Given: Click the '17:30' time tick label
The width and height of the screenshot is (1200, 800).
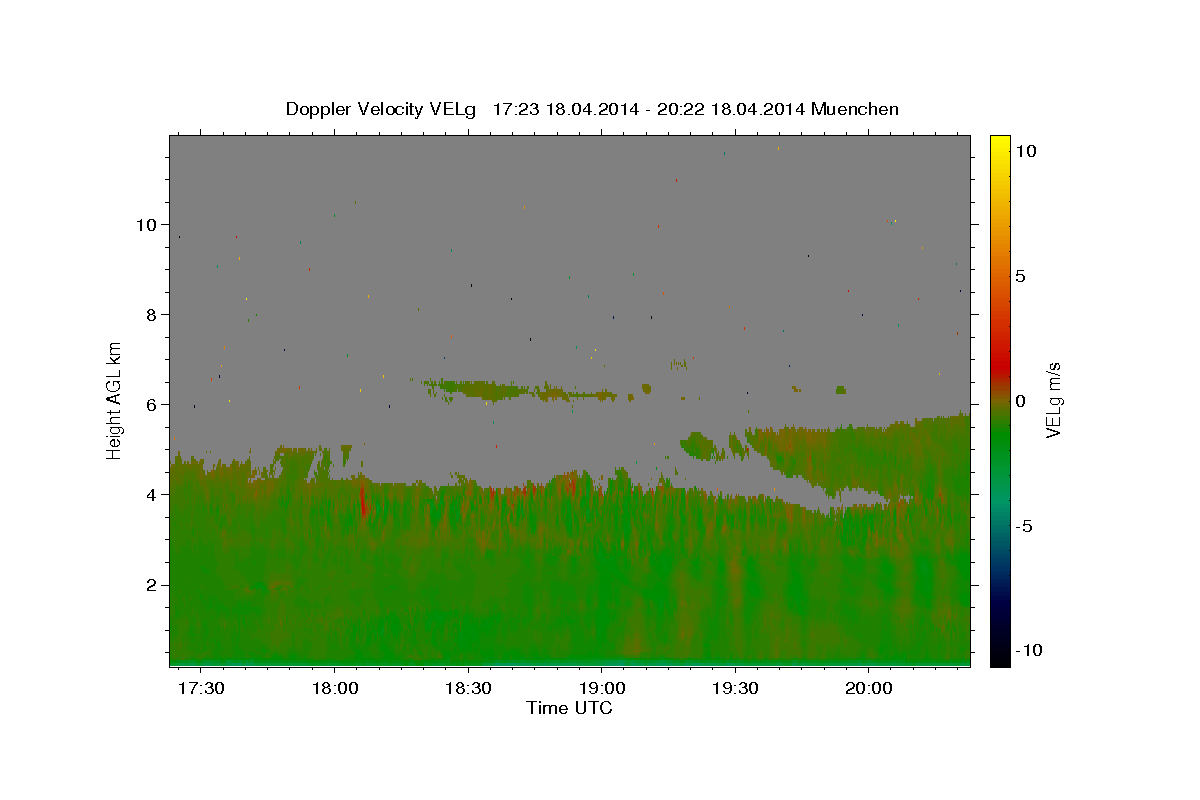Looking at the screenshot, I should tap(201, 689).
